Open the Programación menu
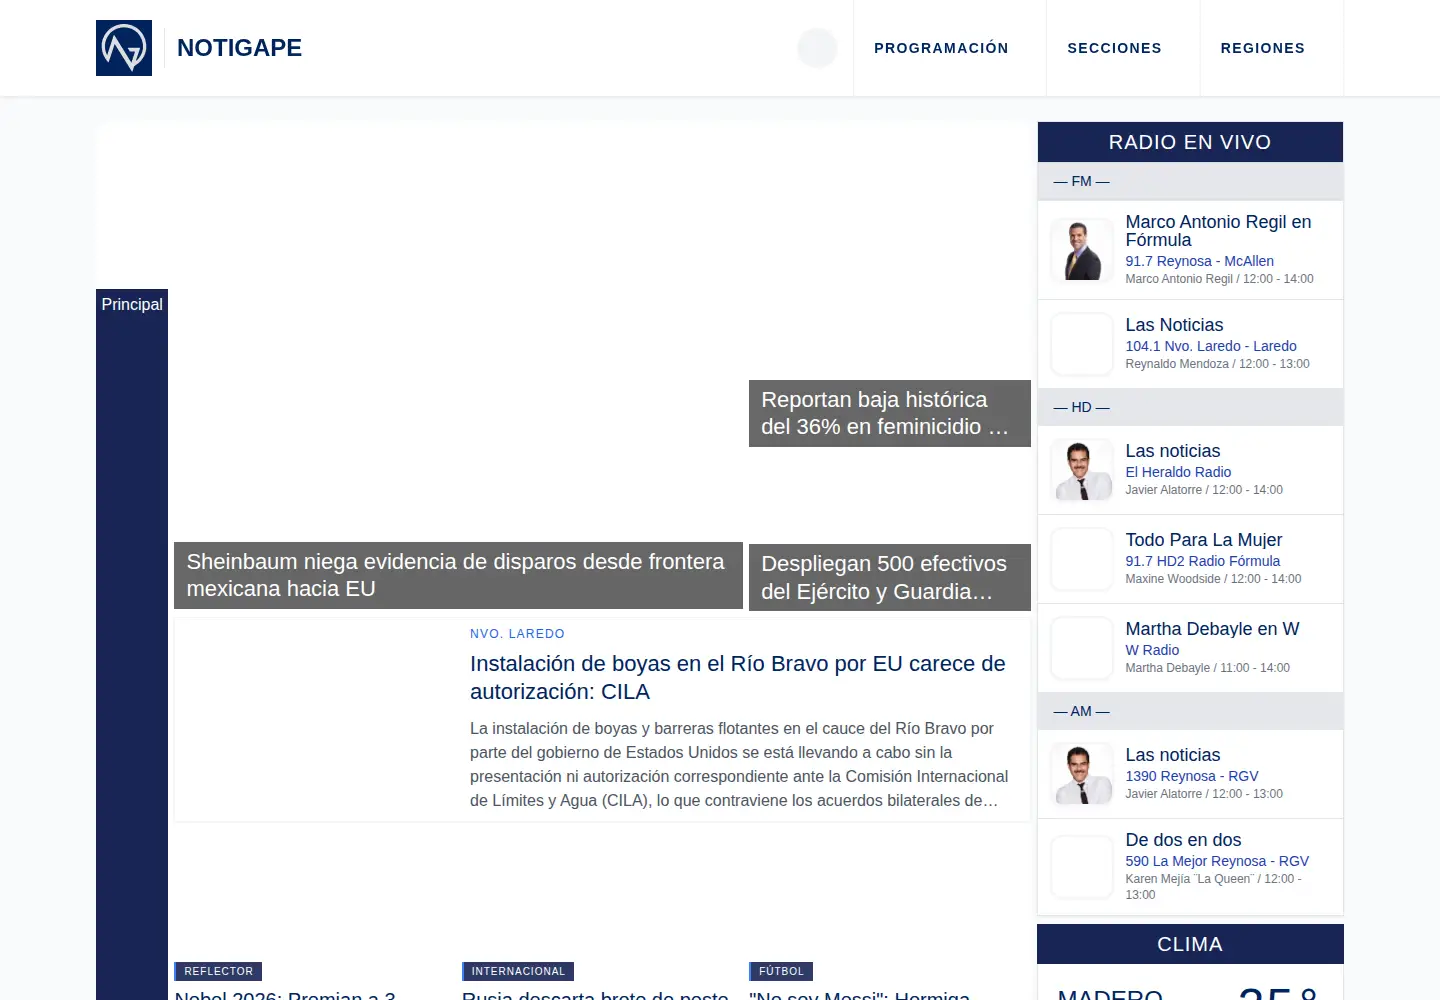 (941, 48)
